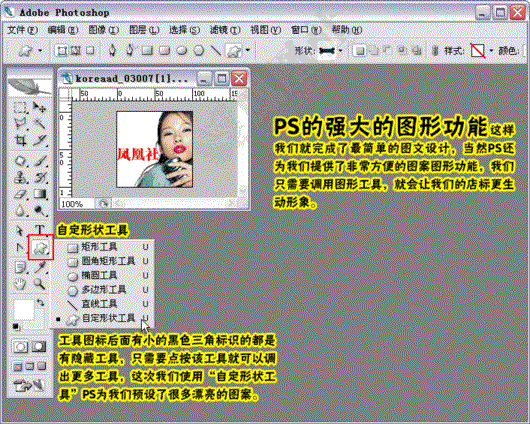Open the 滤镜 (Filter) menu

225,30
